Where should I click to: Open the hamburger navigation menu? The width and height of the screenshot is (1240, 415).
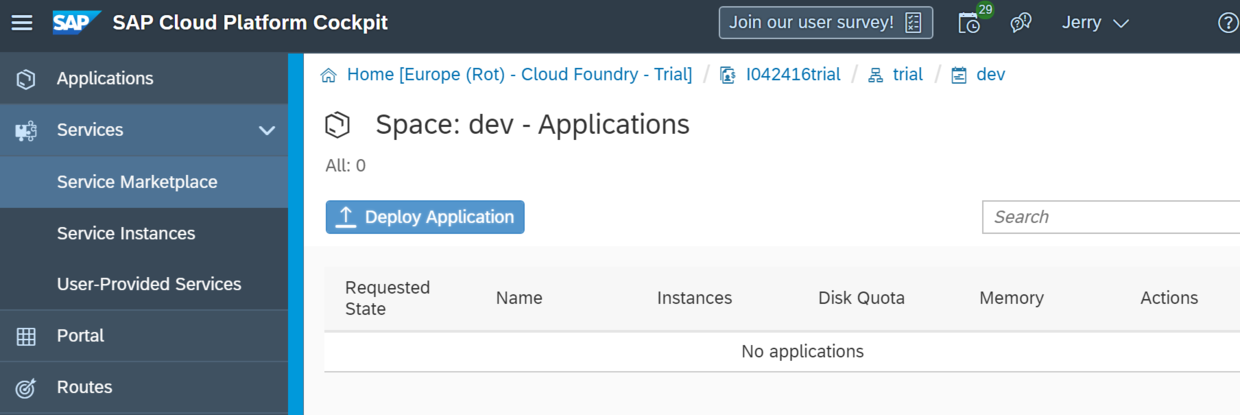22,22
